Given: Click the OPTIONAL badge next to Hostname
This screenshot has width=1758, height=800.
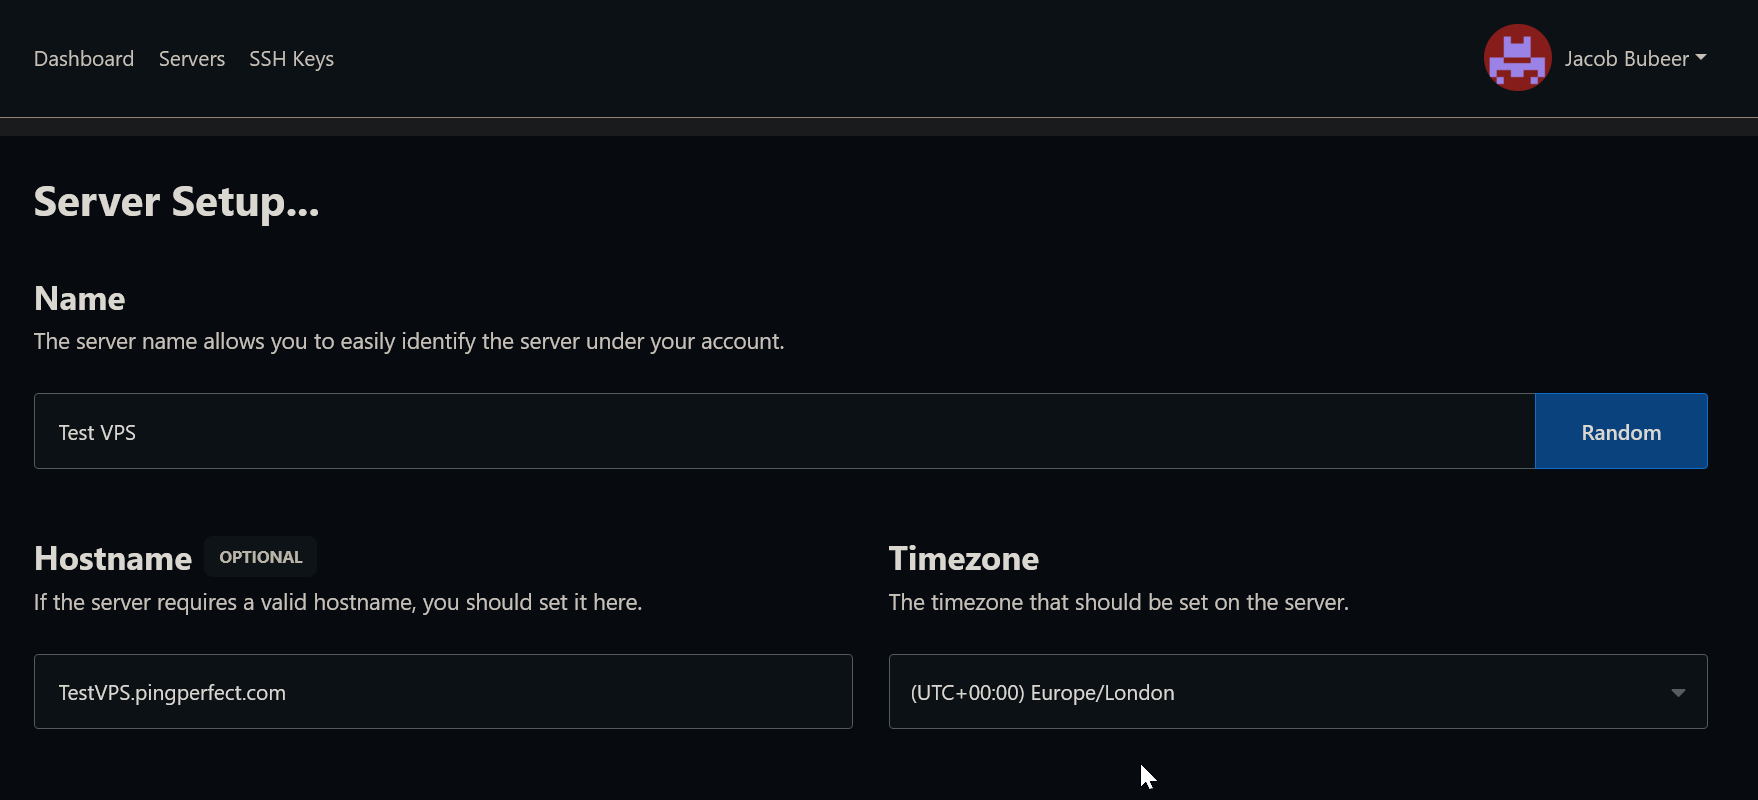Looking at the screenshot, I should [x=260, y=557].
